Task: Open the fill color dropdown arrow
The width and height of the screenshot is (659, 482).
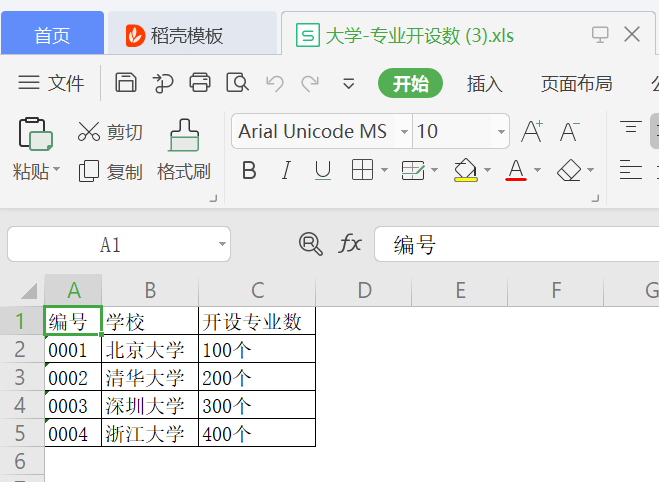Action: pyautogui.click(x=488, y=170)
